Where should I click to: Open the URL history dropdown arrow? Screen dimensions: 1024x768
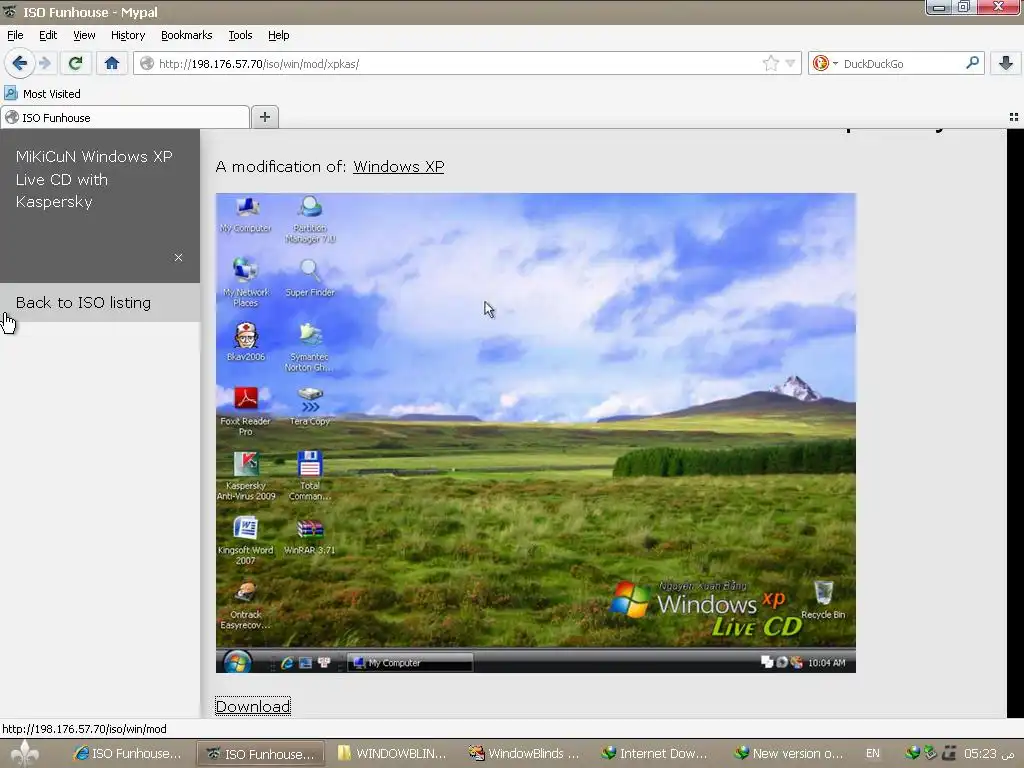[790, 63]
